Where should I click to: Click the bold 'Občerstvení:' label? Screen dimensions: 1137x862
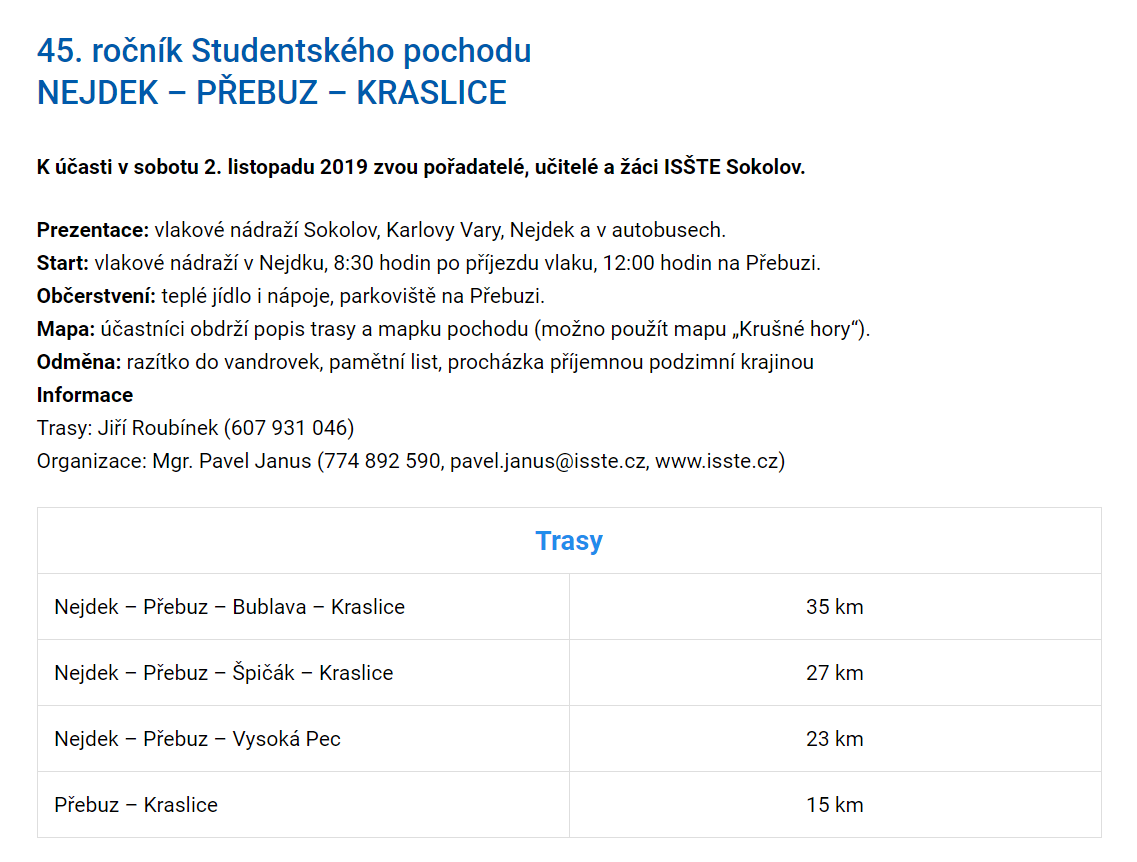pos(96,296)
